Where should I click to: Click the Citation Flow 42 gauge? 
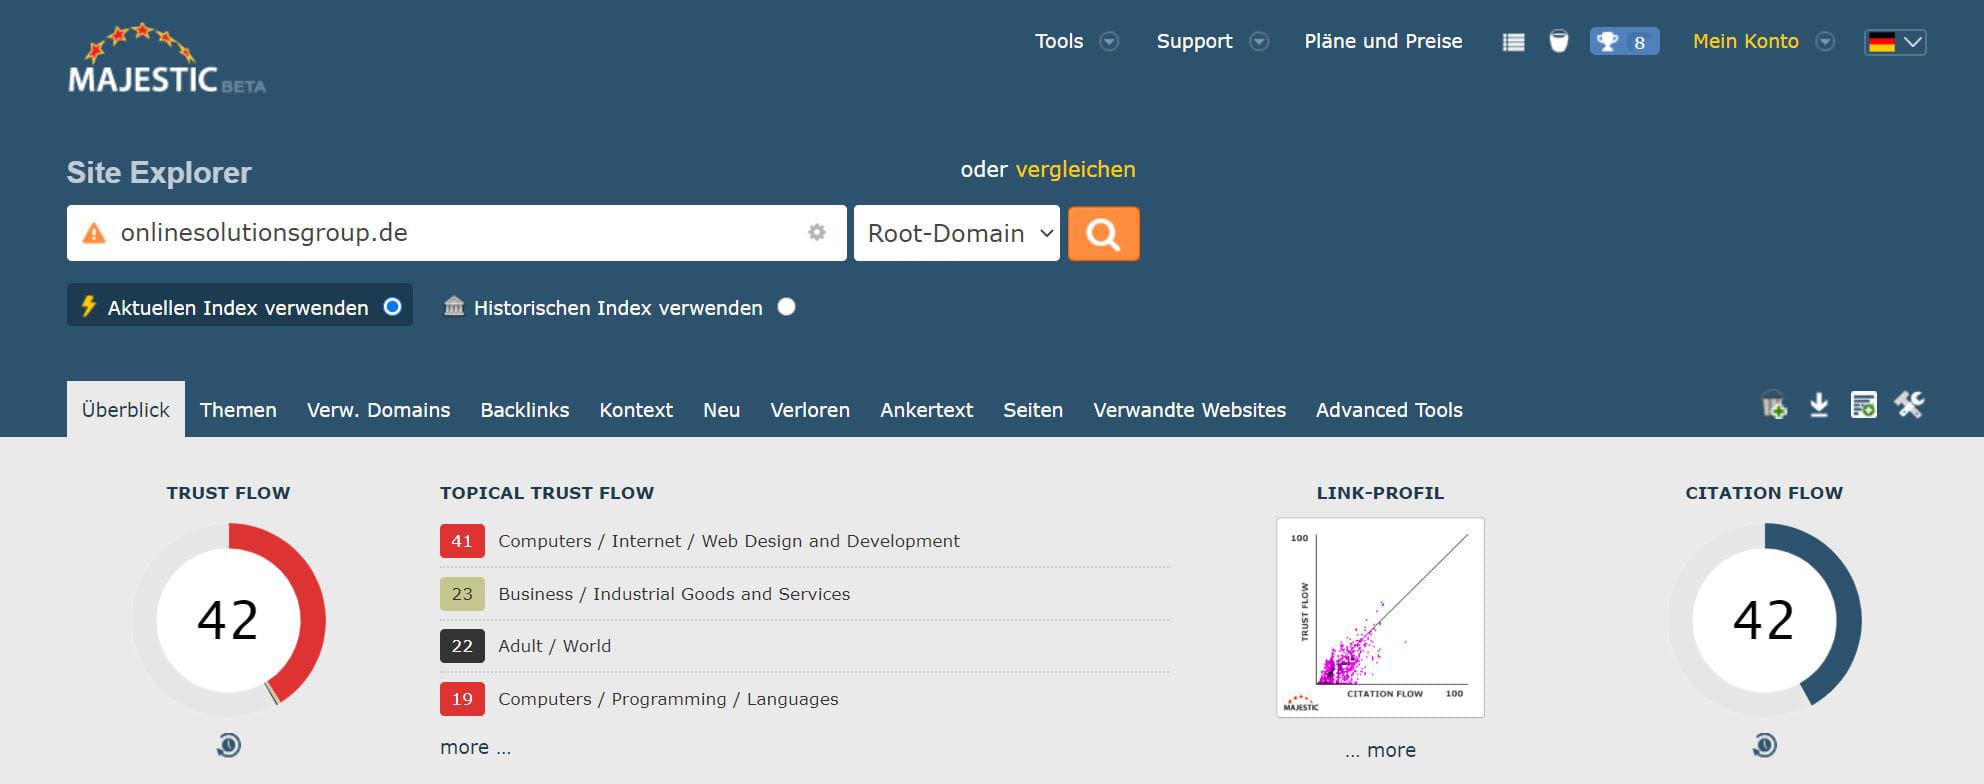1764,619
